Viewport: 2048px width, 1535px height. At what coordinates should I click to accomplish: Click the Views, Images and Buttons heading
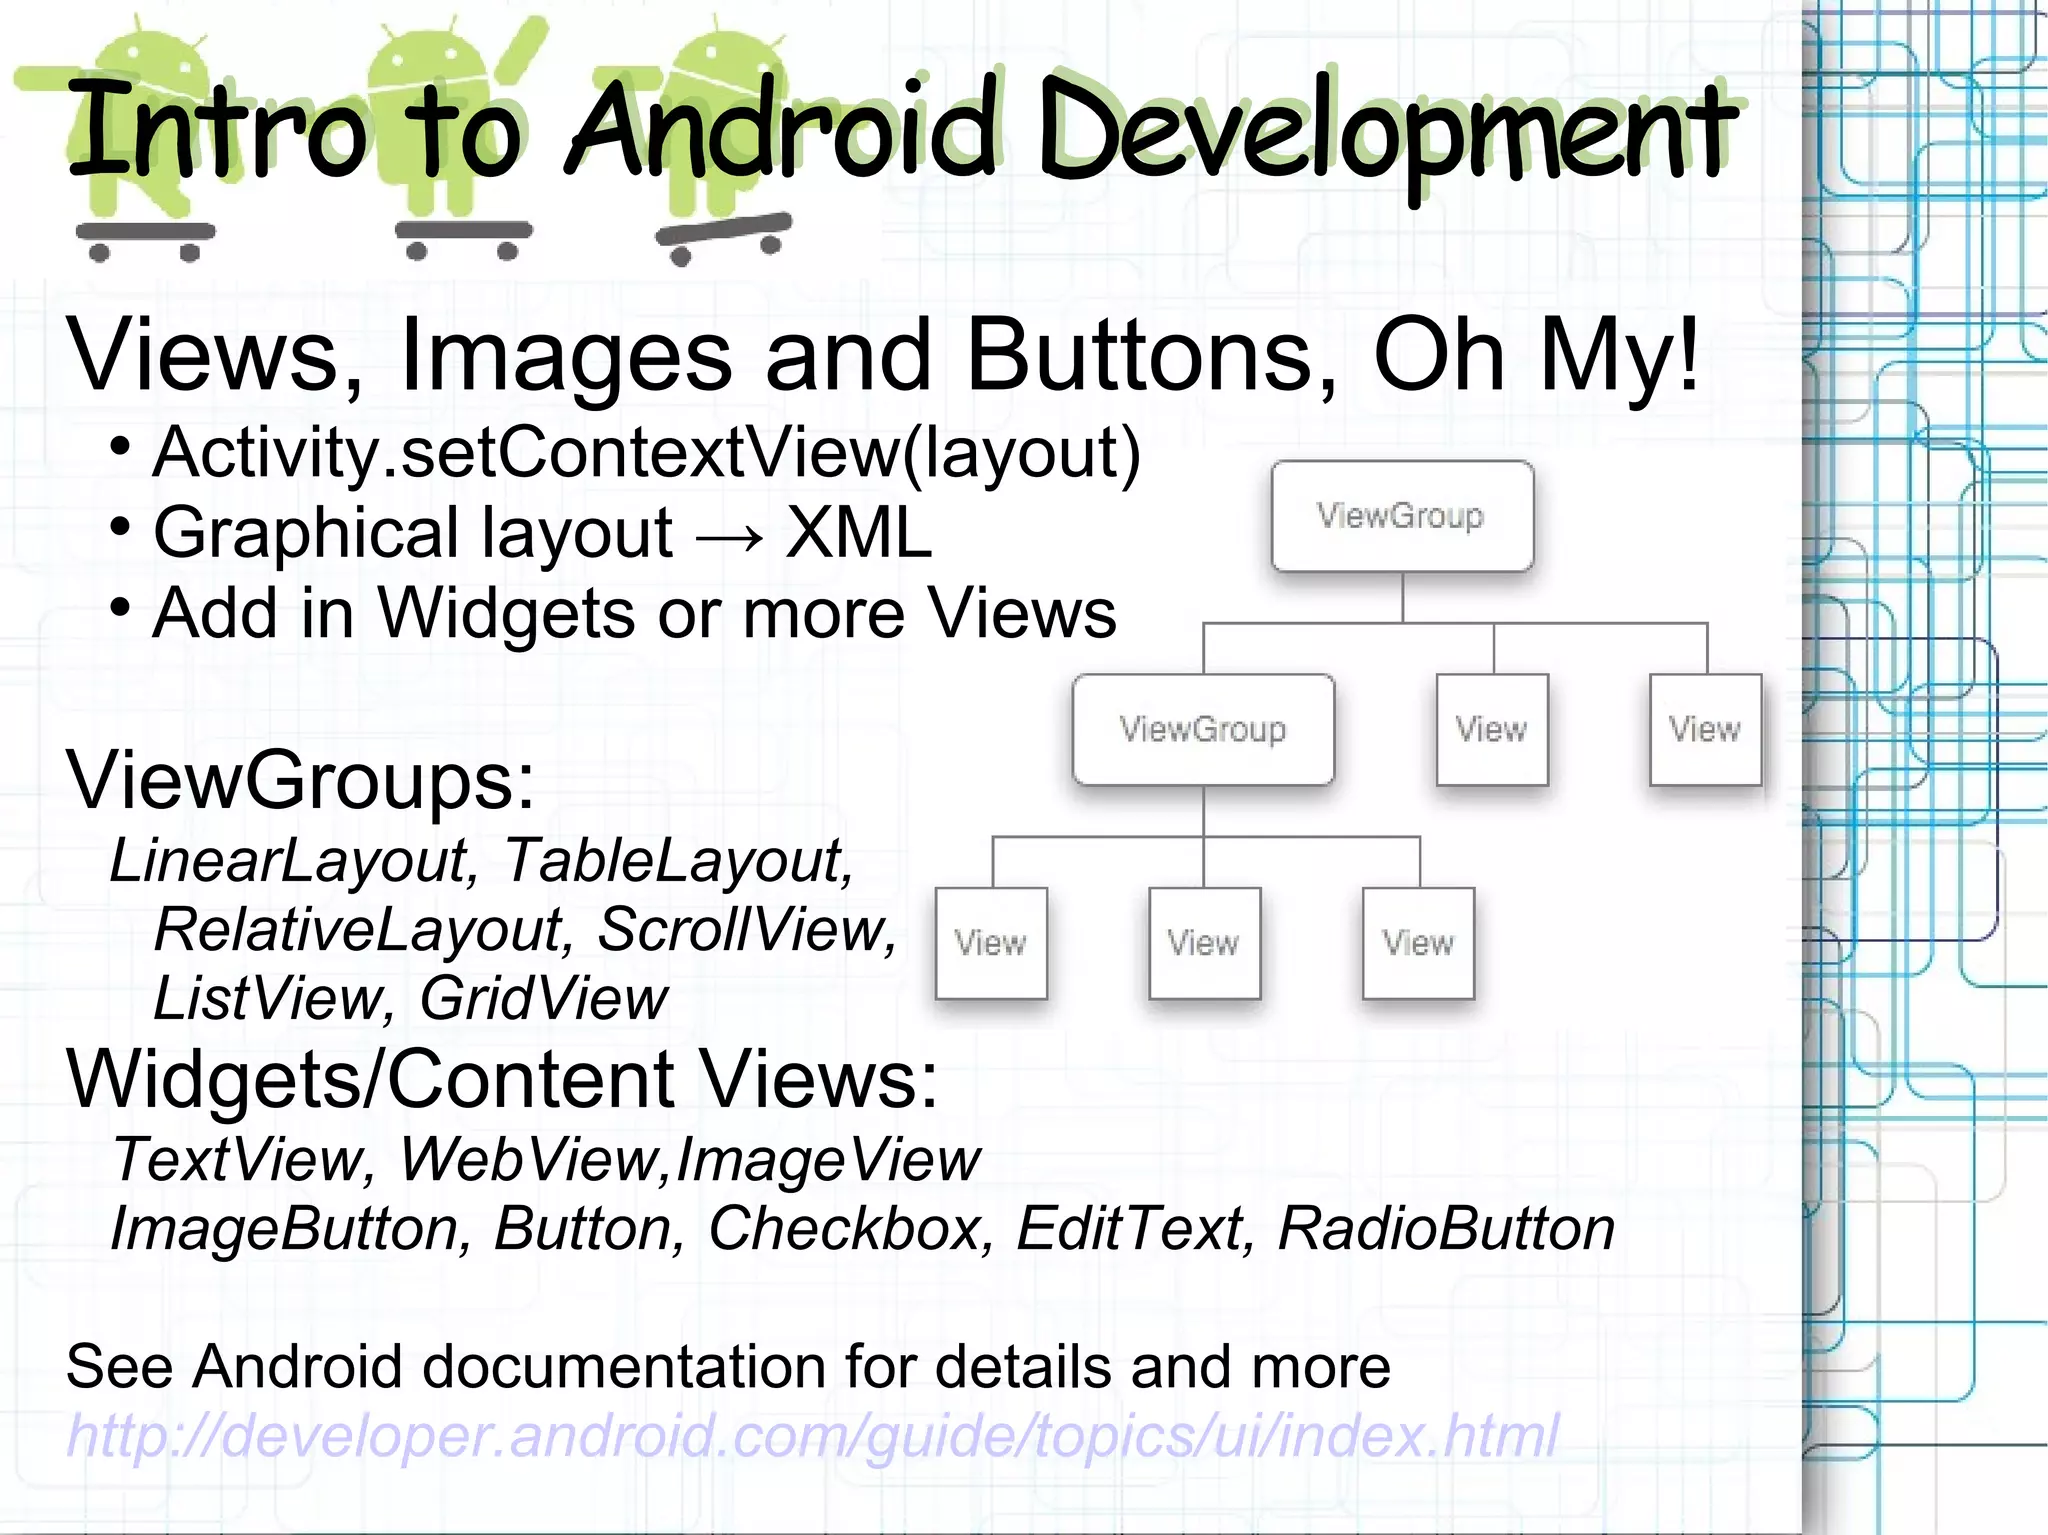(x=880, y=355)
